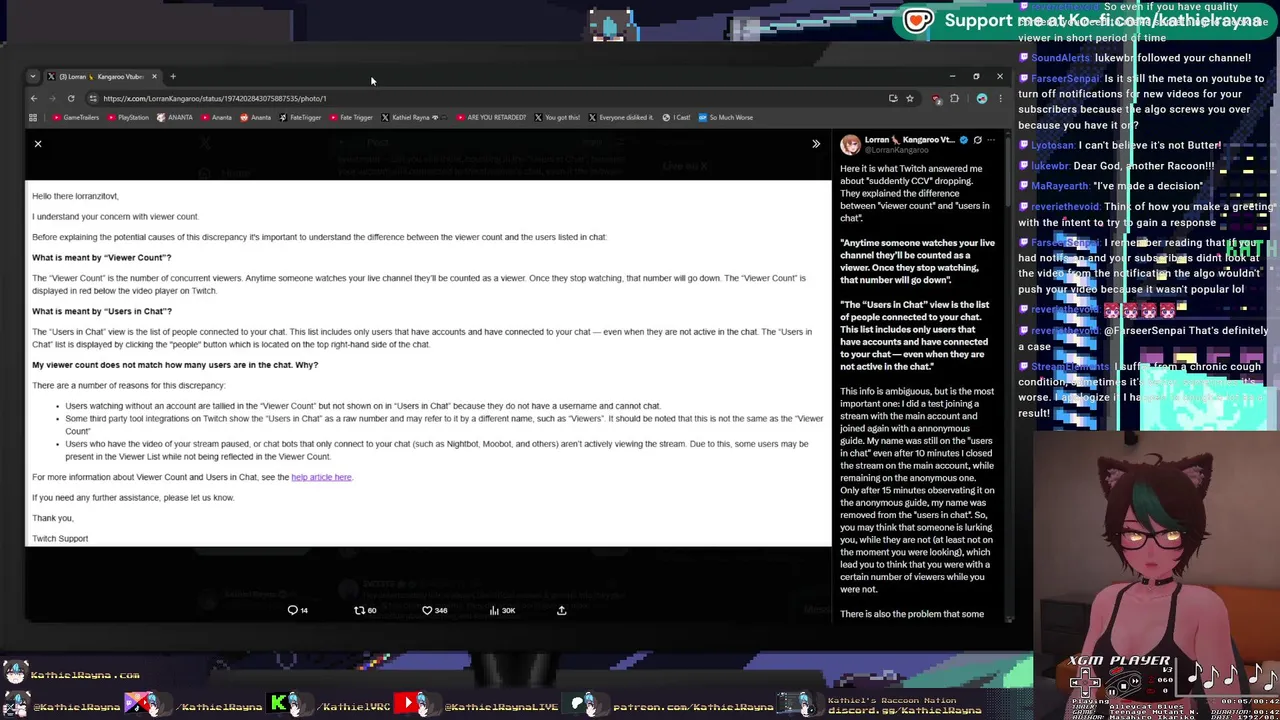View site information icon in address bar
The image size is (1280, 720).
coord(93,98)
